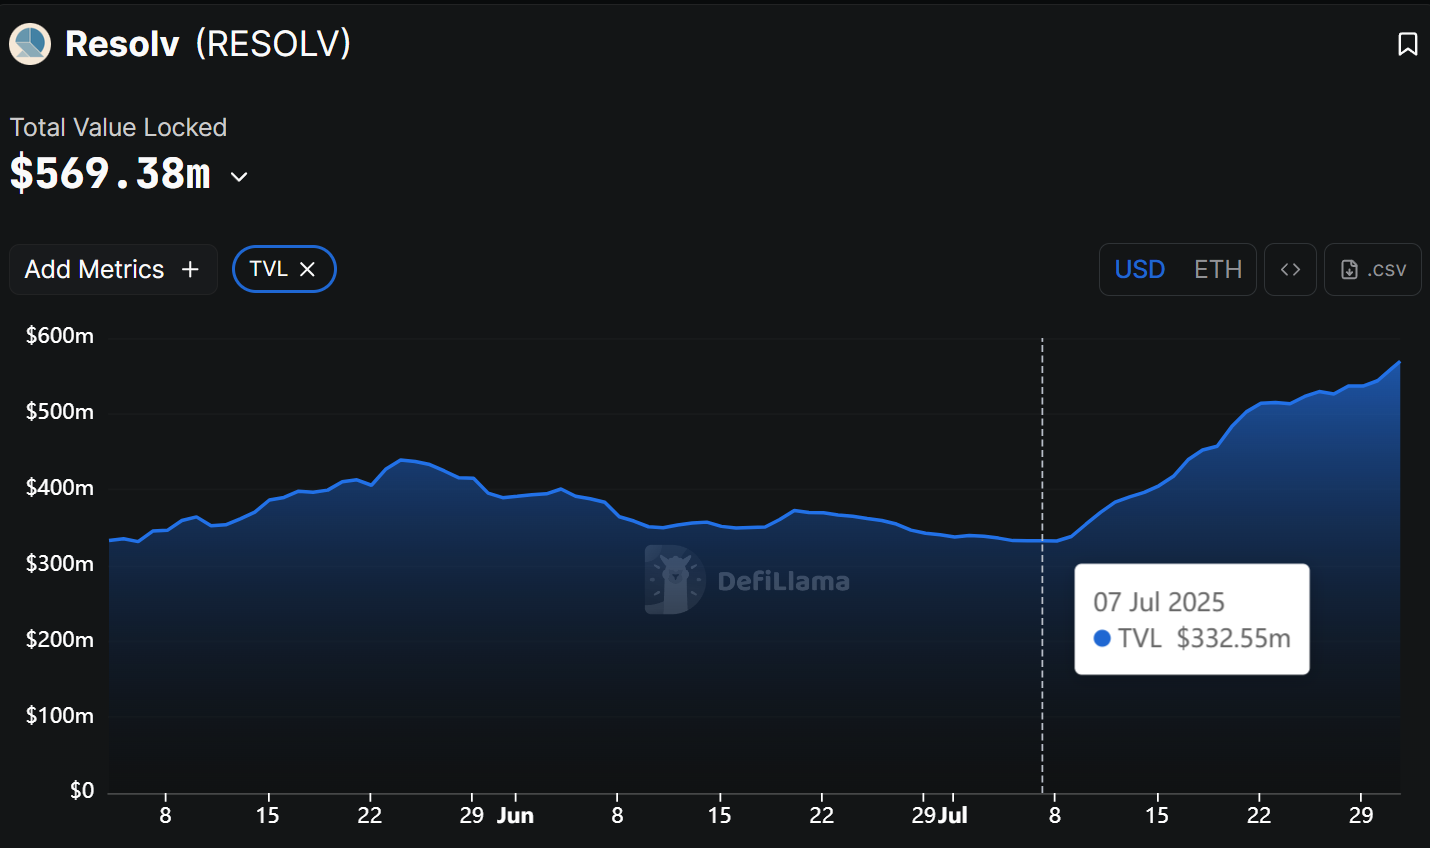Switch chart denomination to USD
Image resolution: width=1430 pixels, height=848 pixels.
(1140, 270)
